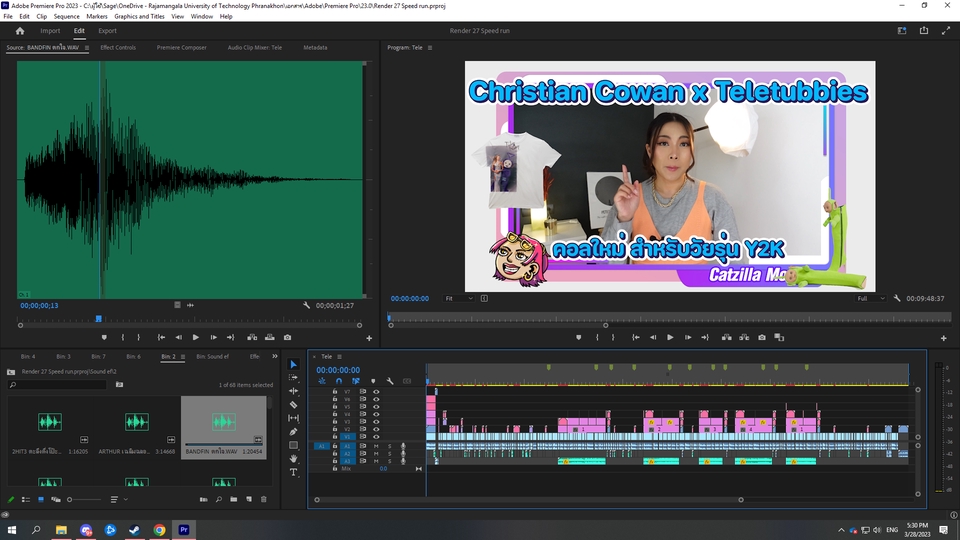Click Automate to Sequence icon
Viewport: 960px width, 540px height.
point(203,500)
